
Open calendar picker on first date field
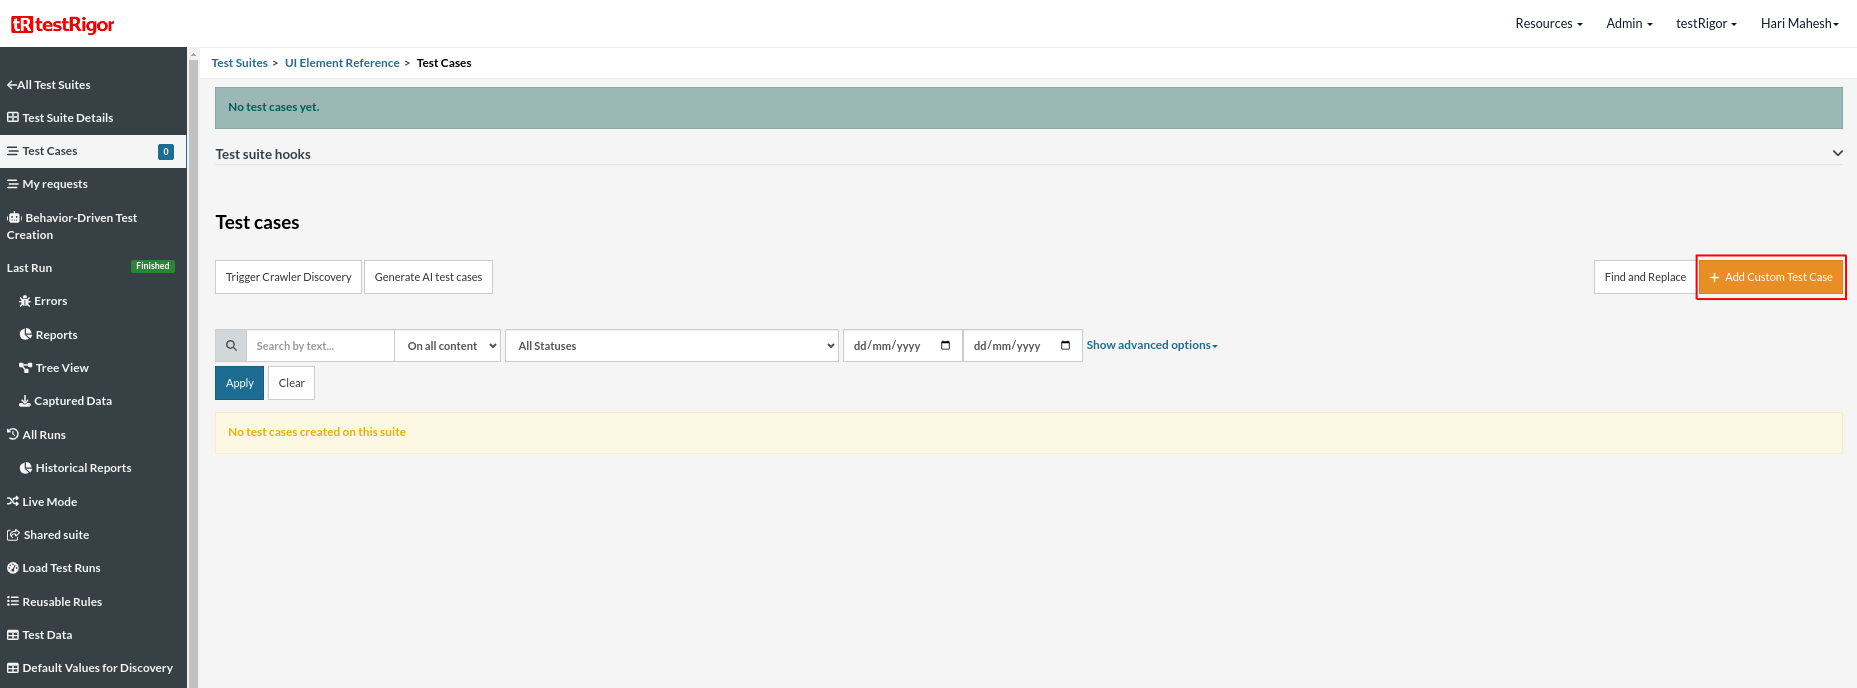click(945, 346)
